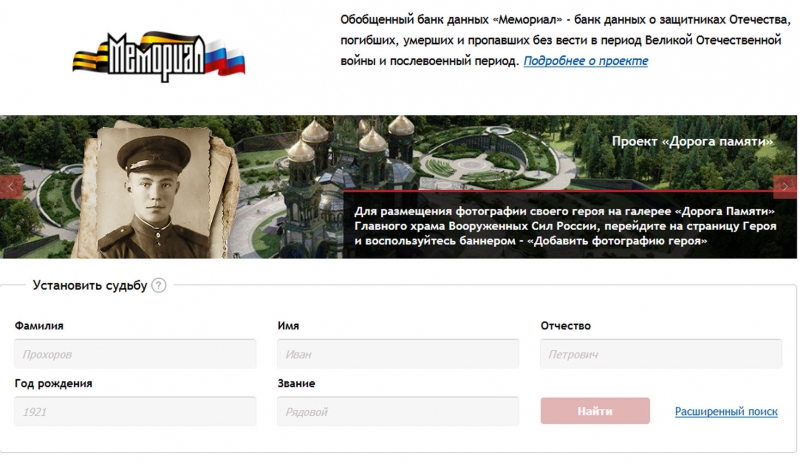
Task: Click the 'Отчество' field label
Action: click(x=565, y=326)
